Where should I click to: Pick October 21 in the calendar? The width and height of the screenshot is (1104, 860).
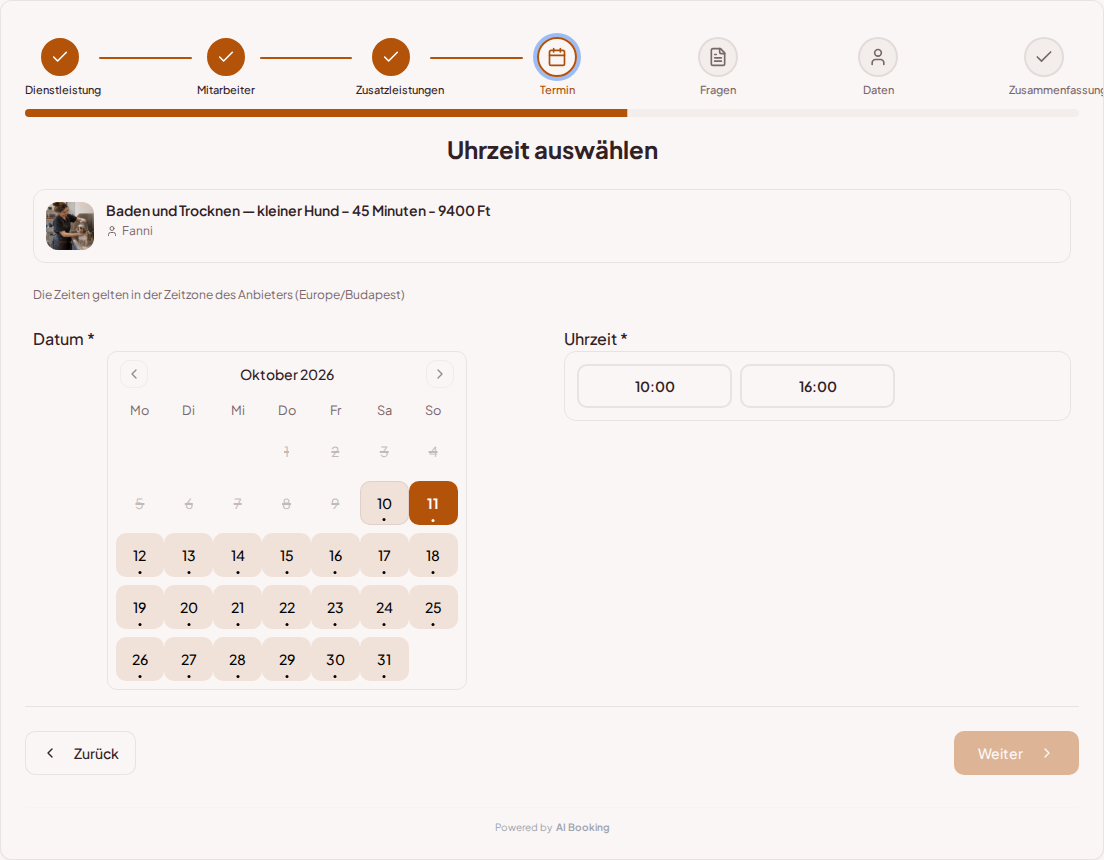(238, 607)
